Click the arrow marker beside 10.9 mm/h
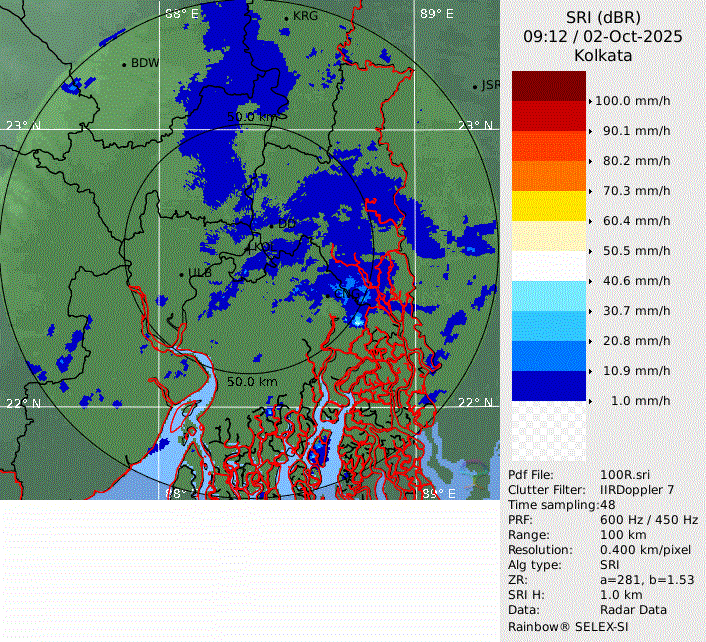Screen dimensions: 706x642 pos(591,371)
